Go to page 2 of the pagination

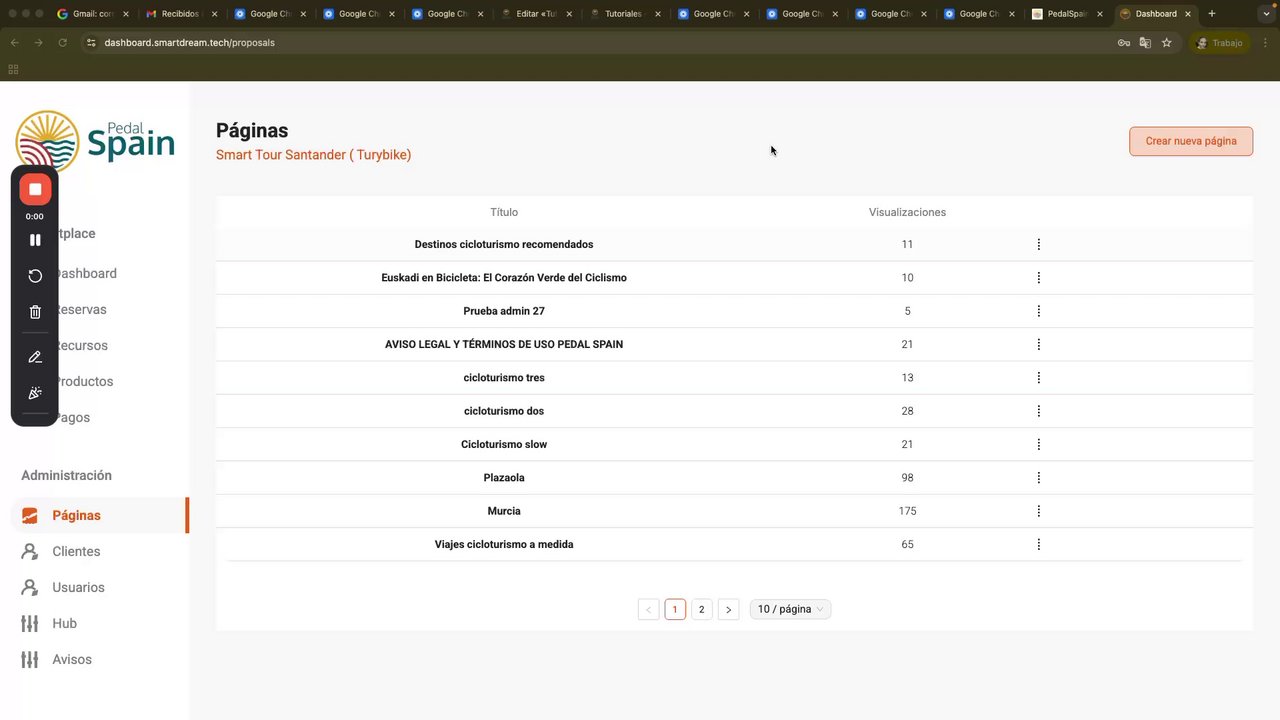702,609
